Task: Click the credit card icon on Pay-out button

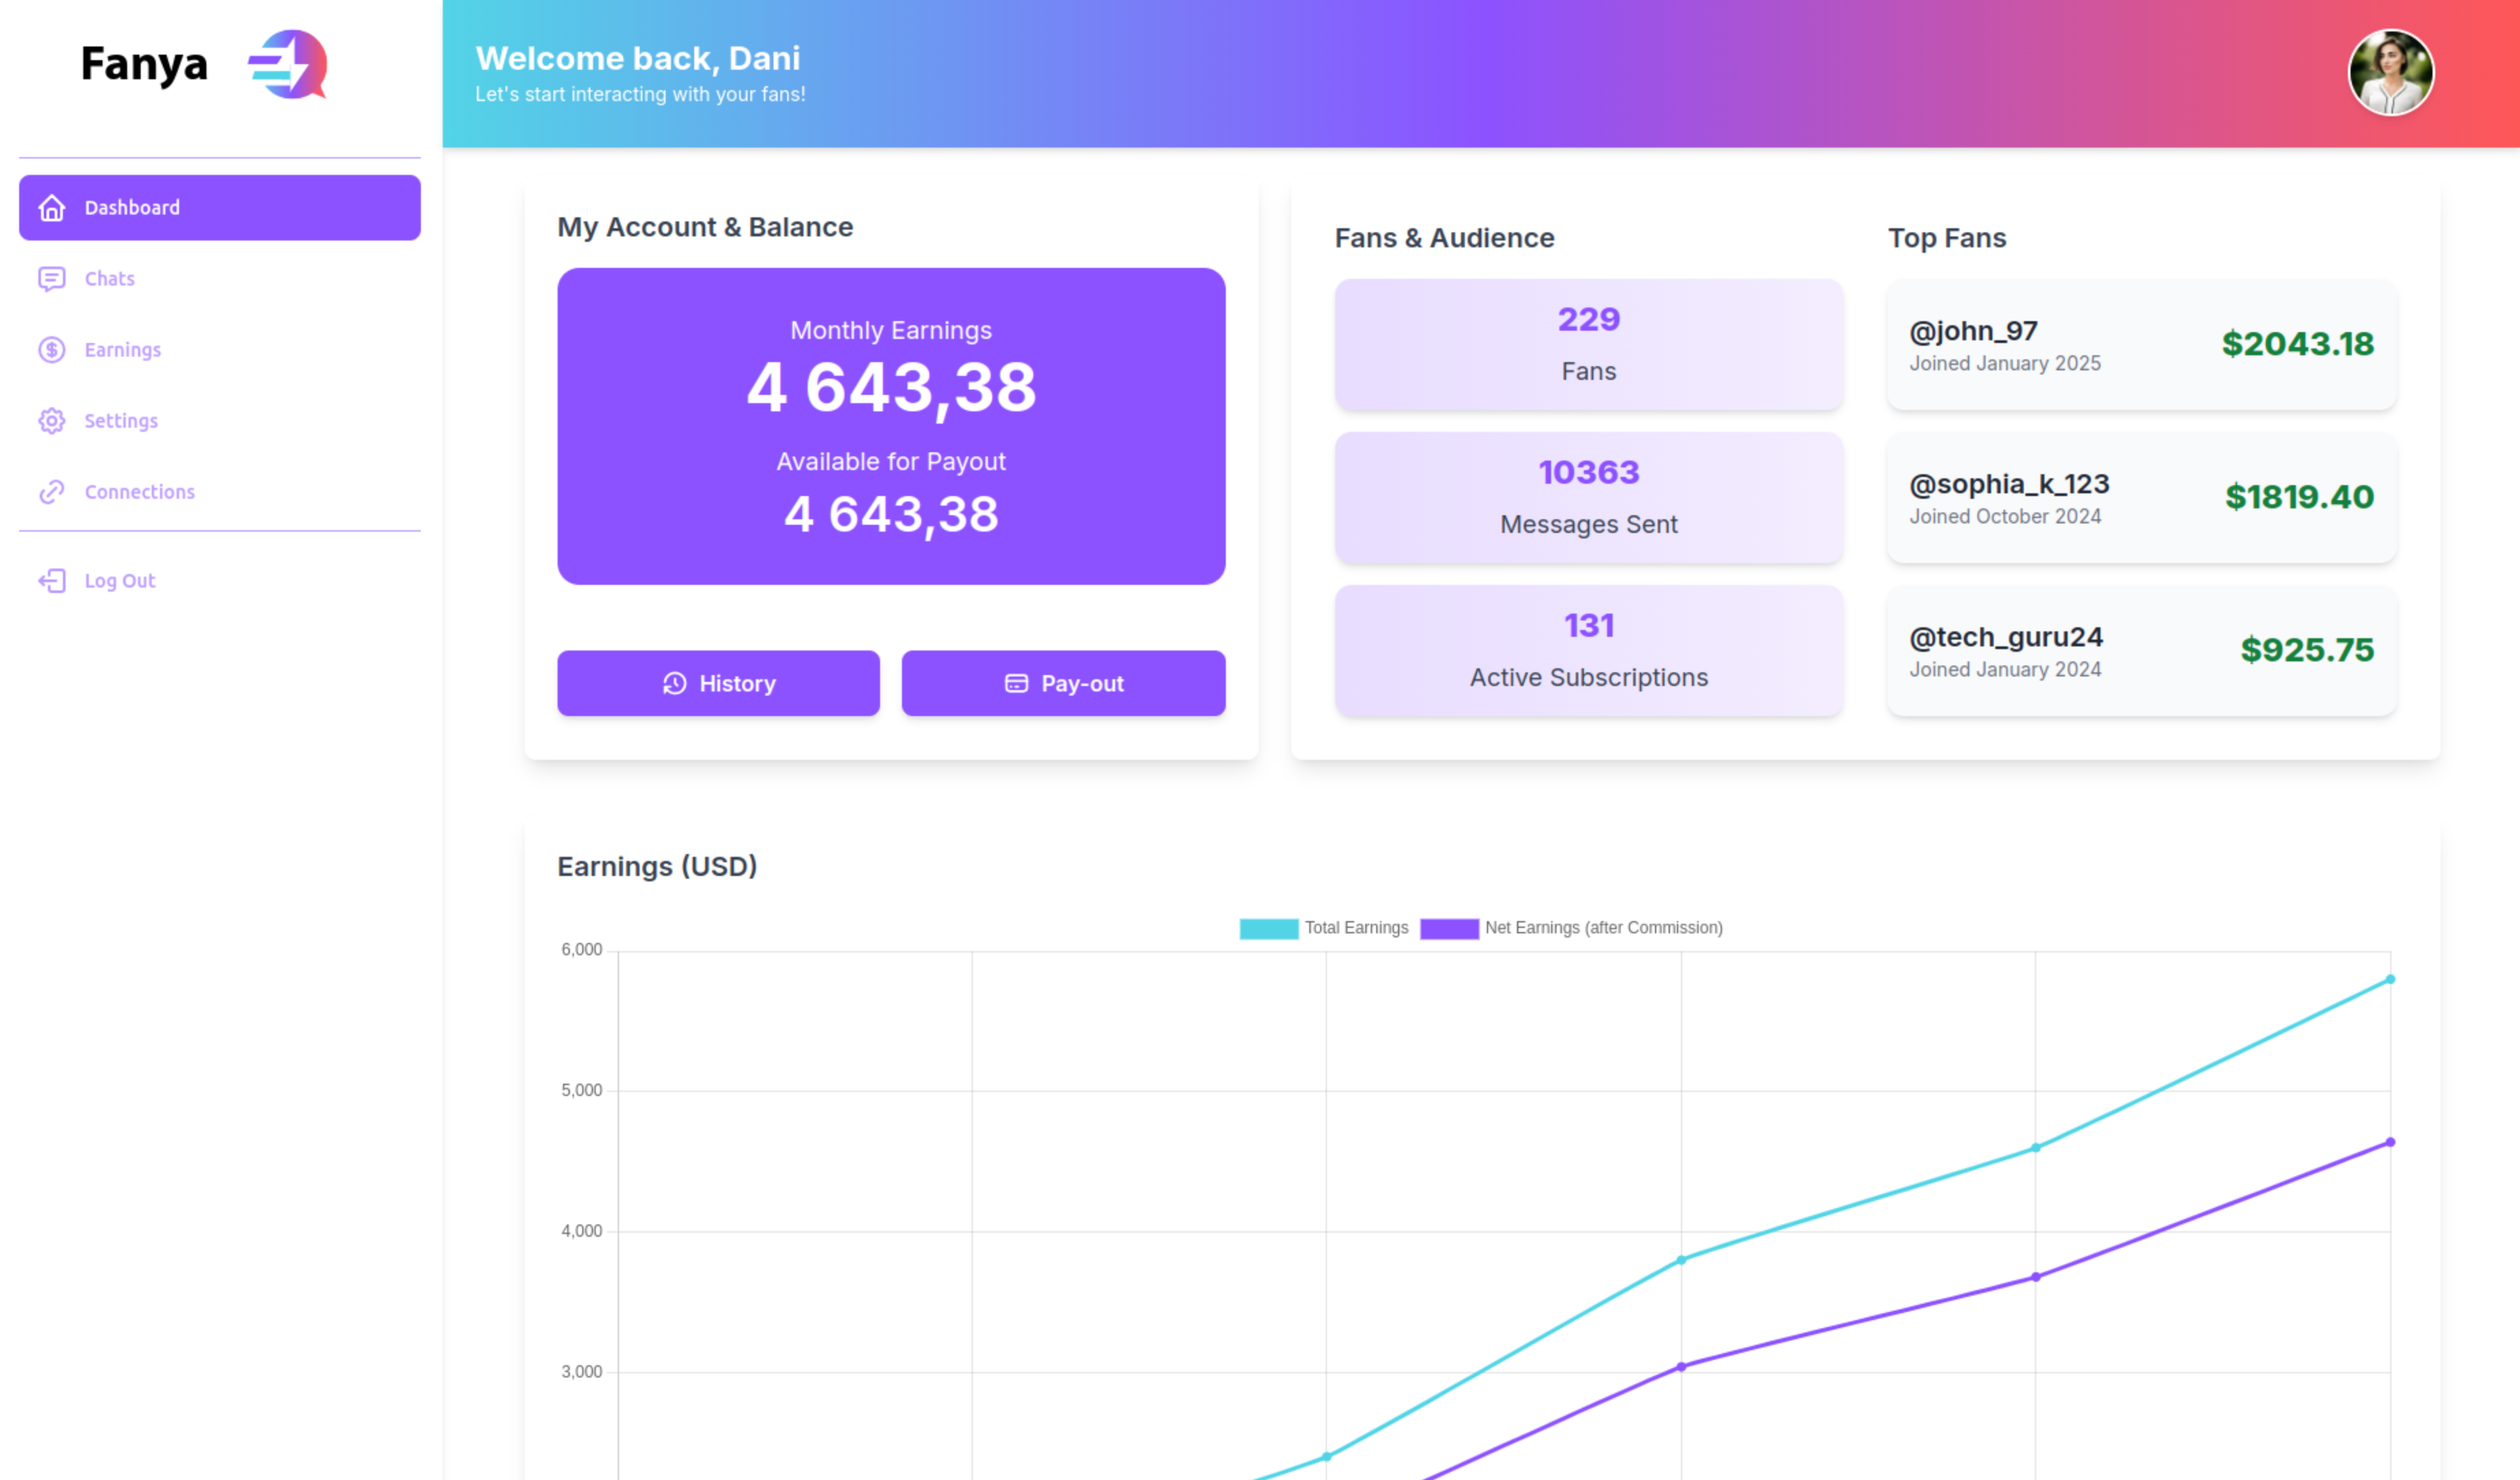Action: 1016,683
